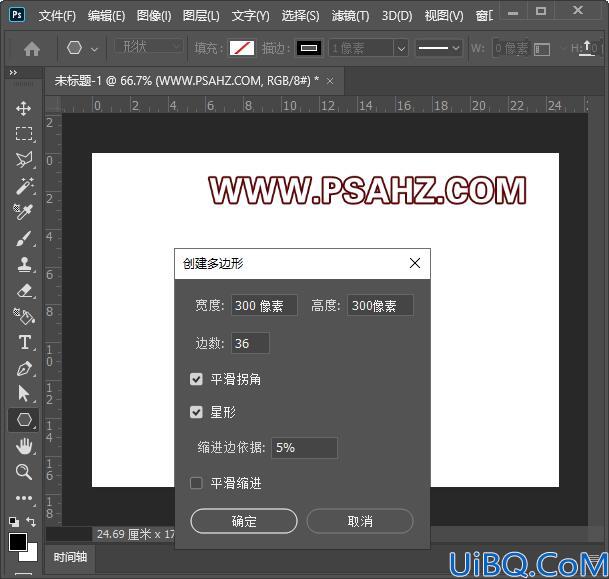This screenshot has width=609, height=579.
Task: Click the 缩进边依据 5% field
Action: tap(304, 448)
